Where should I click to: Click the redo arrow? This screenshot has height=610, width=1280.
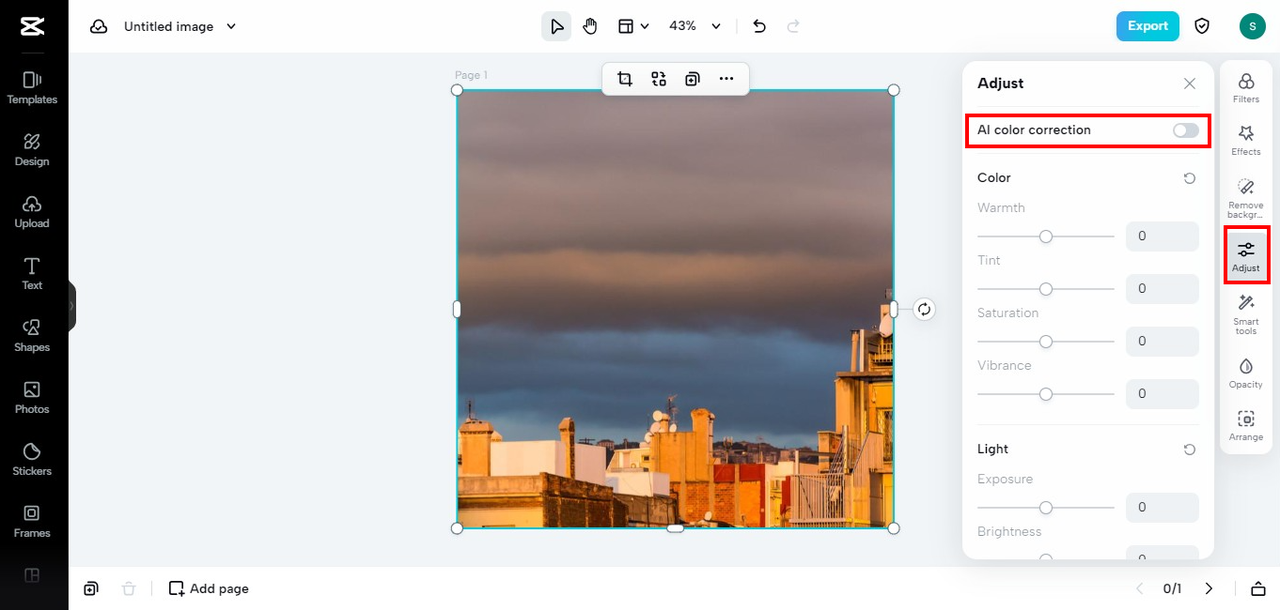(793, 26)
